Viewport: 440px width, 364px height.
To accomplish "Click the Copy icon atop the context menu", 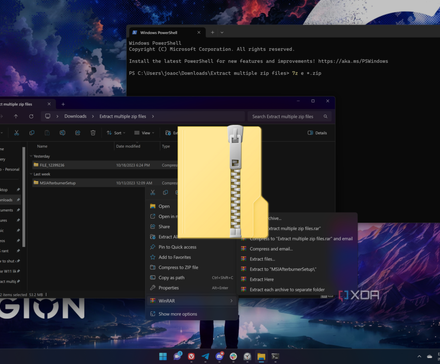I will (x=165, y=192).
